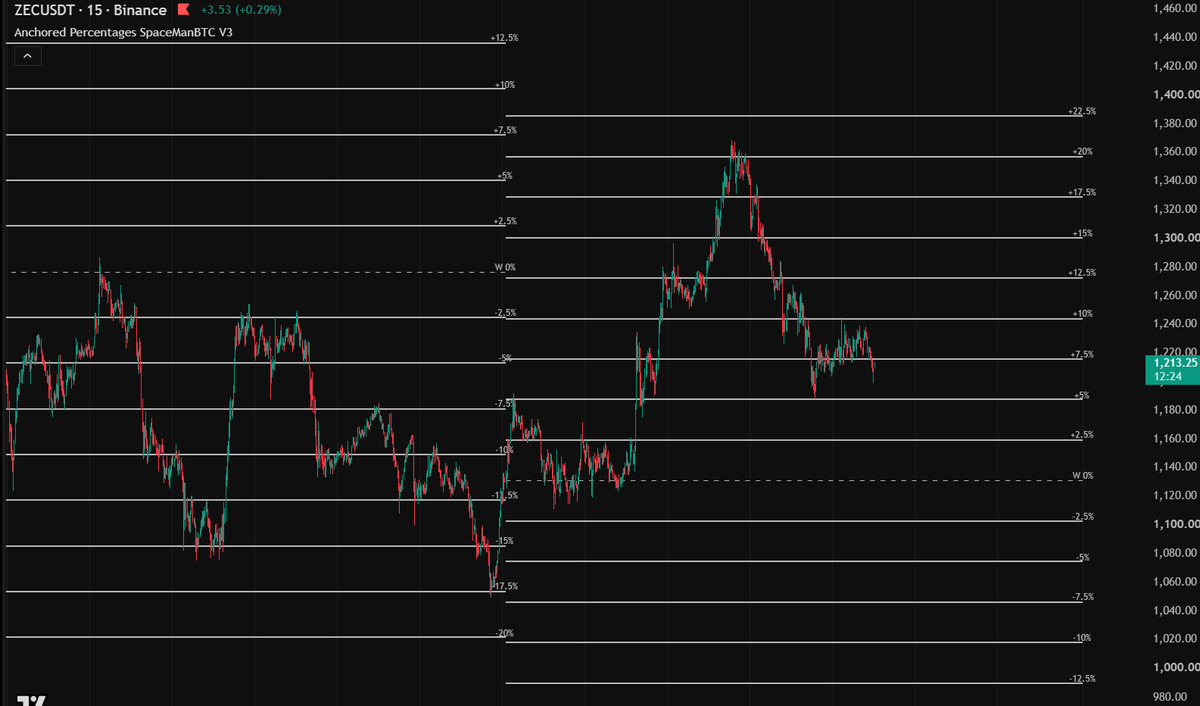Click 1,280.00 on the price axis

[1175, 267]
